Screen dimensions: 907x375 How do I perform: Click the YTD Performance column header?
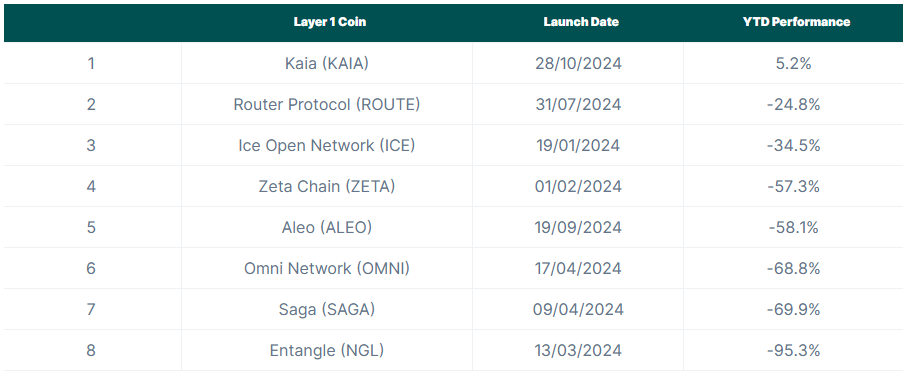pyautogui.click(x=797, y=22)
